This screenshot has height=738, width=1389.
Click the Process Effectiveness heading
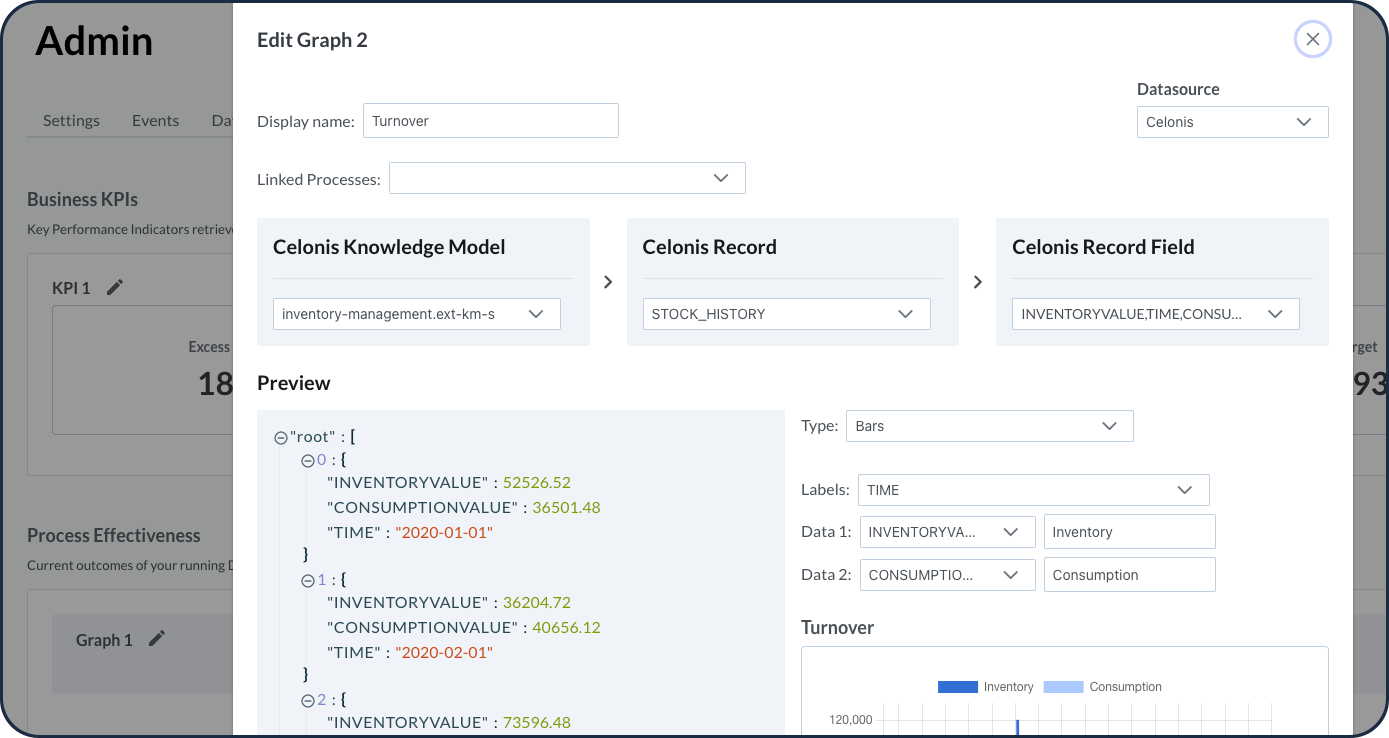114,535
